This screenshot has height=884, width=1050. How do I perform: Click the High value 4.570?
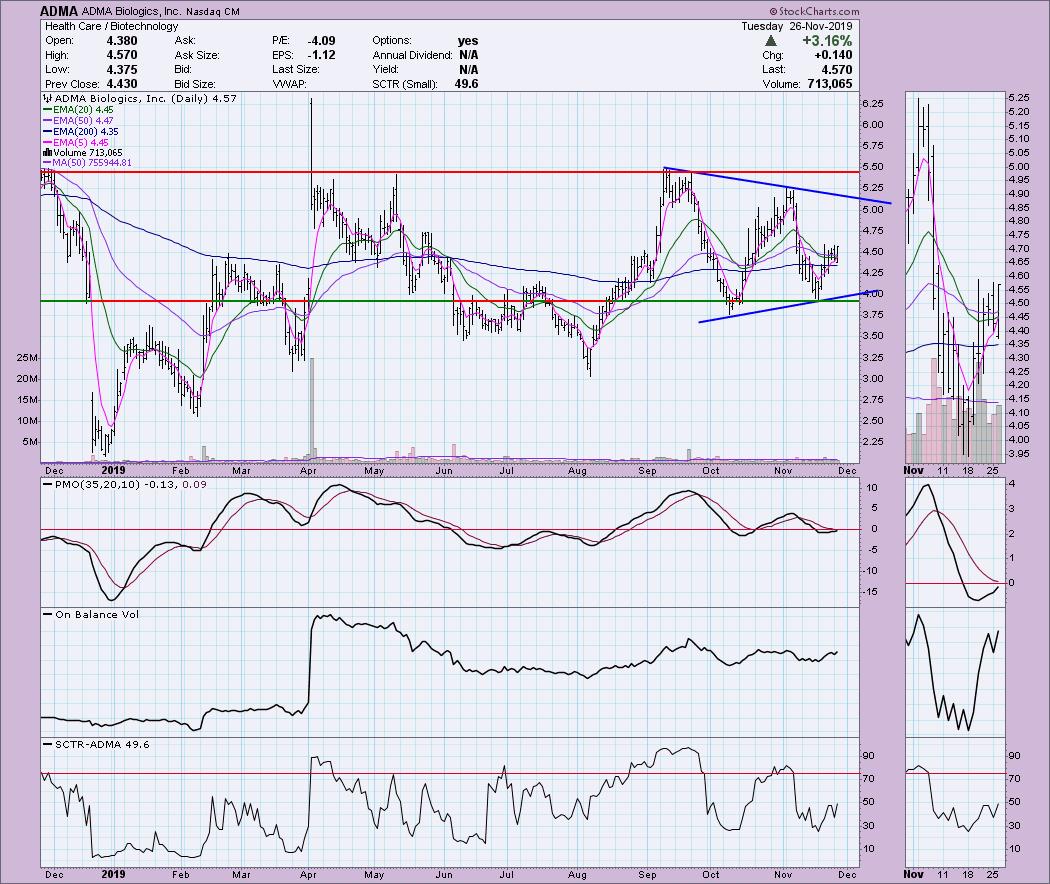pos(121,55)
